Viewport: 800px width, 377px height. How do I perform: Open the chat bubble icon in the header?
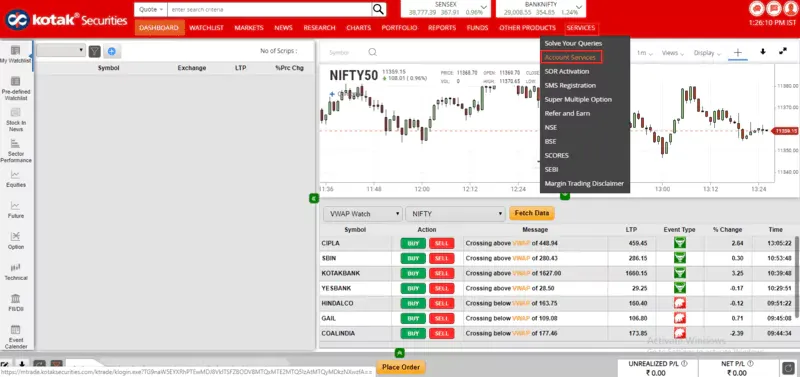(757, 9)
